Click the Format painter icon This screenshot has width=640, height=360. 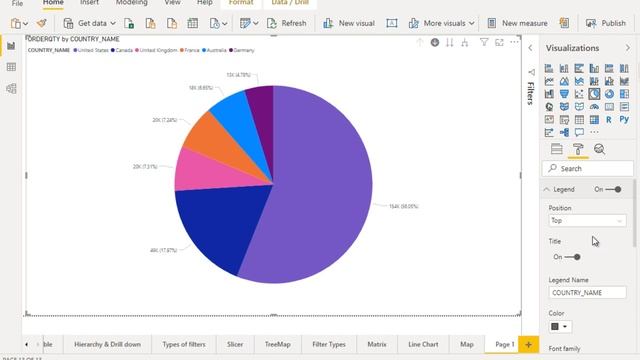42,23
